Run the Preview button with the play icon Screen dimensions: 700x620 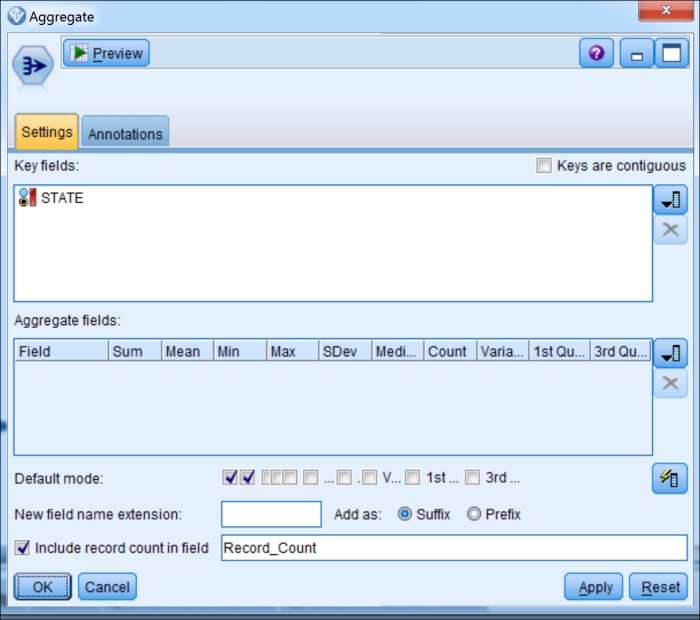pyautogui.click(x=106, y=53)
